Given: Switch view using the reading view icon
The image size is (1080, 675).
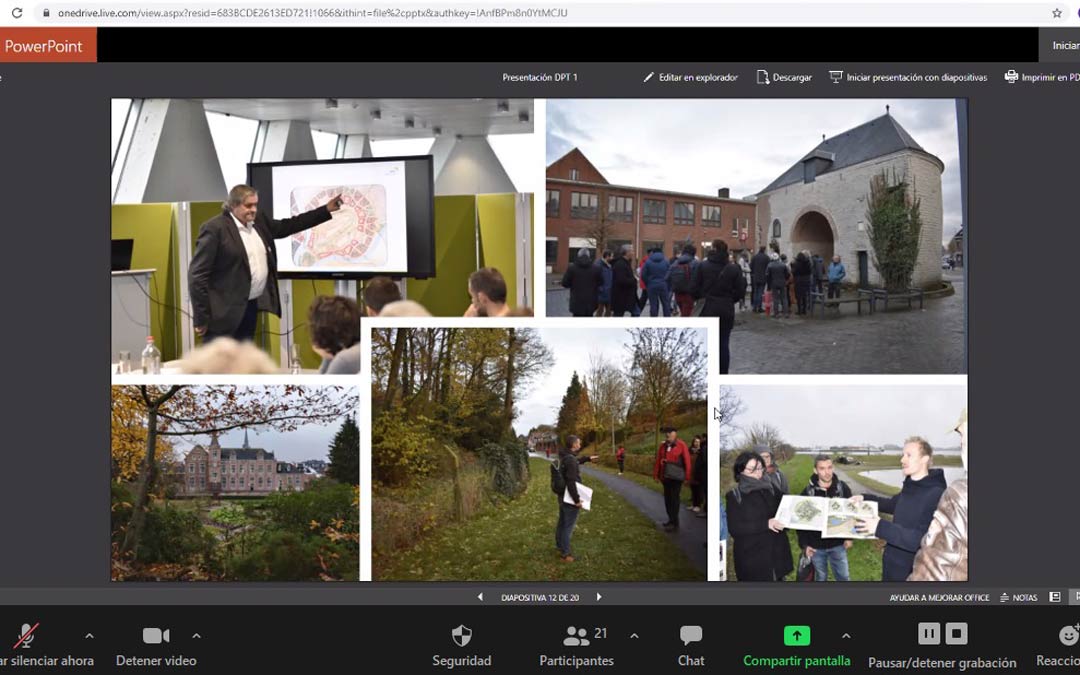Looking at the screenshot, I should click(x=1055, y=597).
